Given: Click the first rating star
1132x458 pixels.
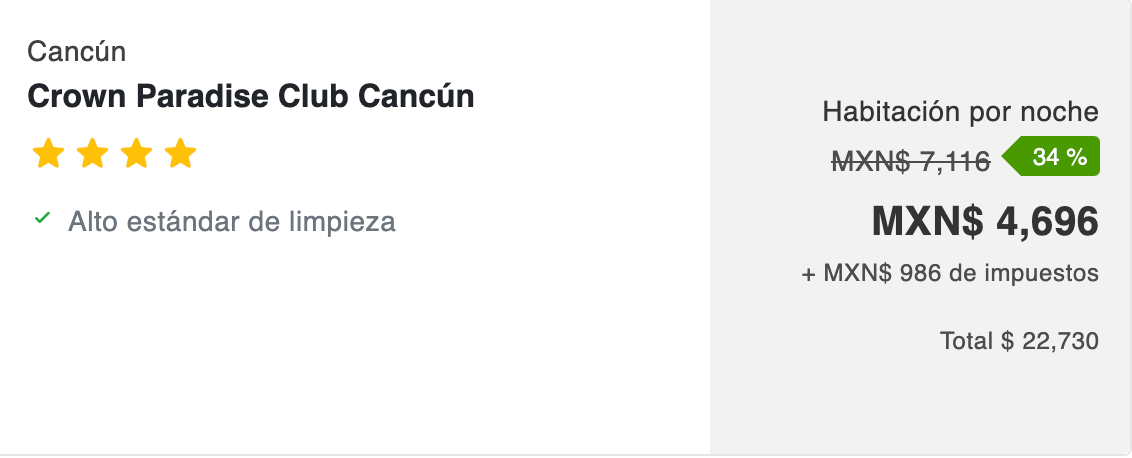Looking at the screenshot, I should (48, 154).
